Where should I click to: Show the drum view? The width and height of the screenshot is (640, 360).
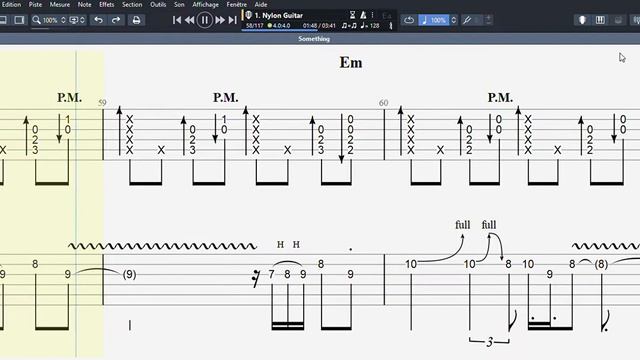[618, 20]
